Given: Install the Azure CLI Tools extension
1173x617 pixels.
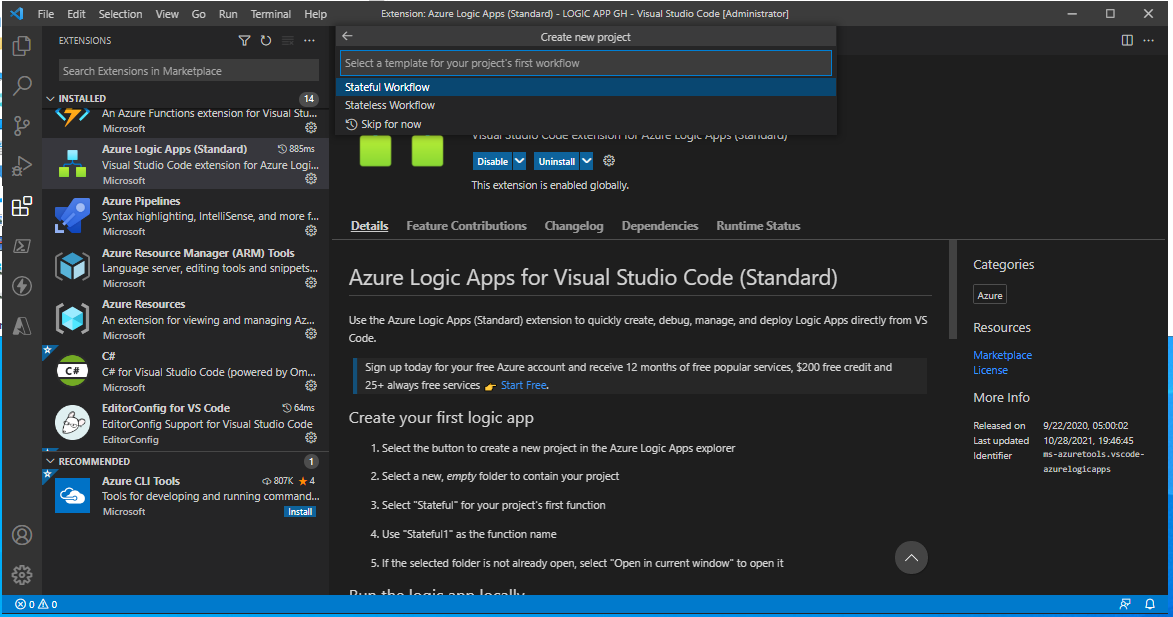Looking at the screenshot, I should [300, 511].
